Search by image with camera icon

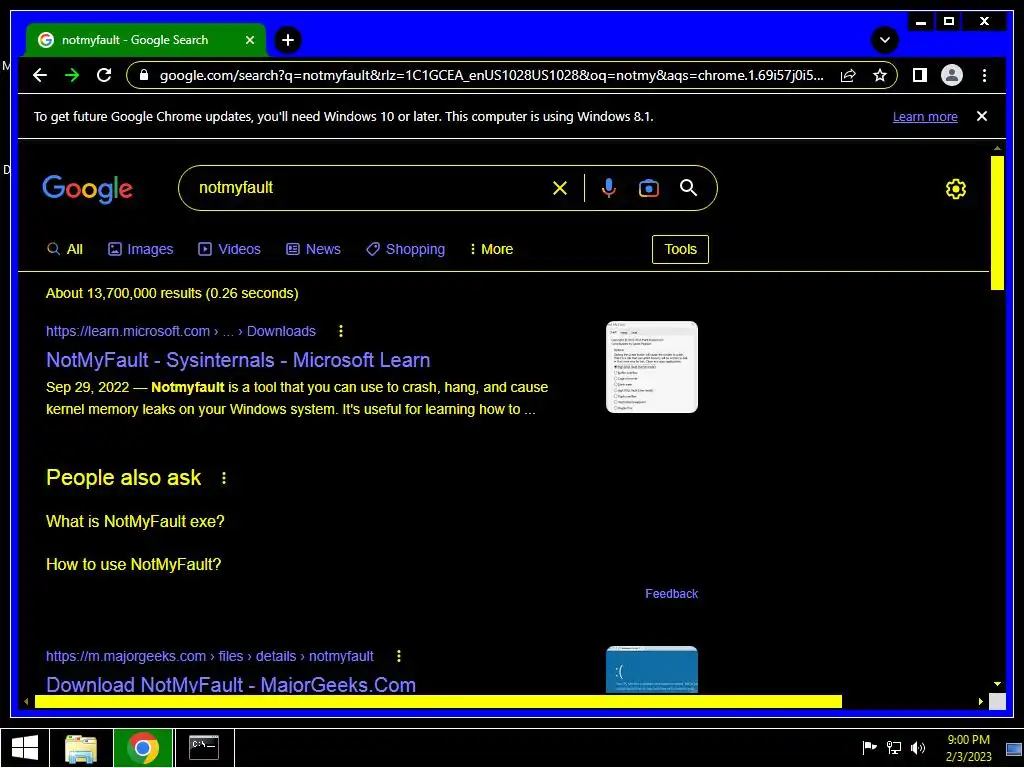click(x=648, y=188)
